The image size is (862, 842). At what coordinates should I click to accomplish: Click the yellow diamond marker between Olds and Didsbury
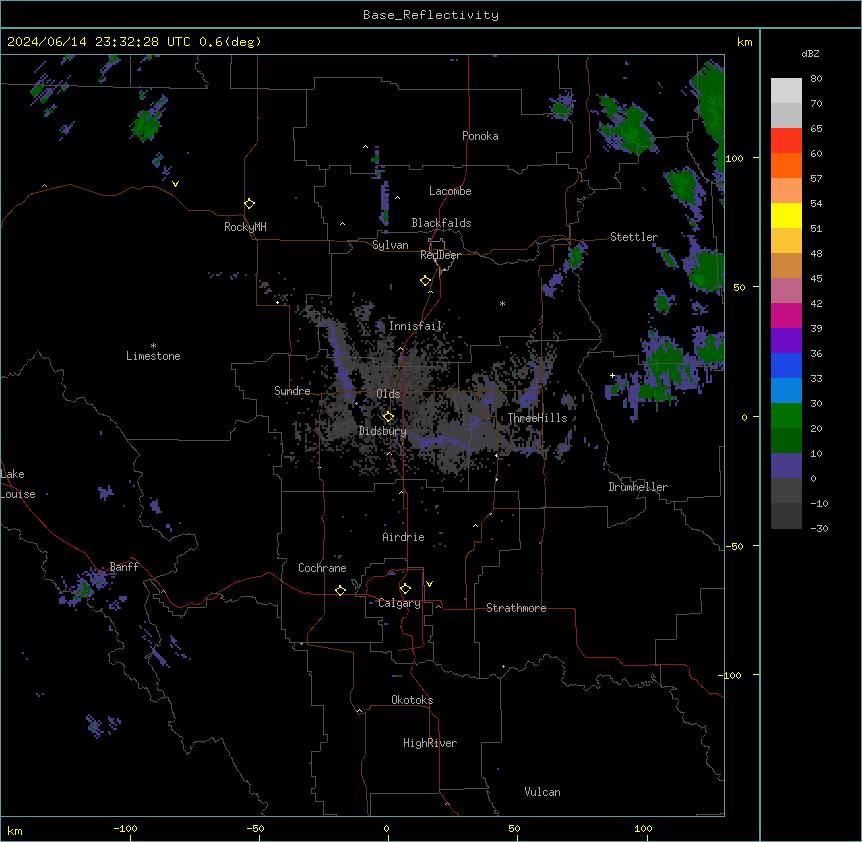(x=388, y=417)
